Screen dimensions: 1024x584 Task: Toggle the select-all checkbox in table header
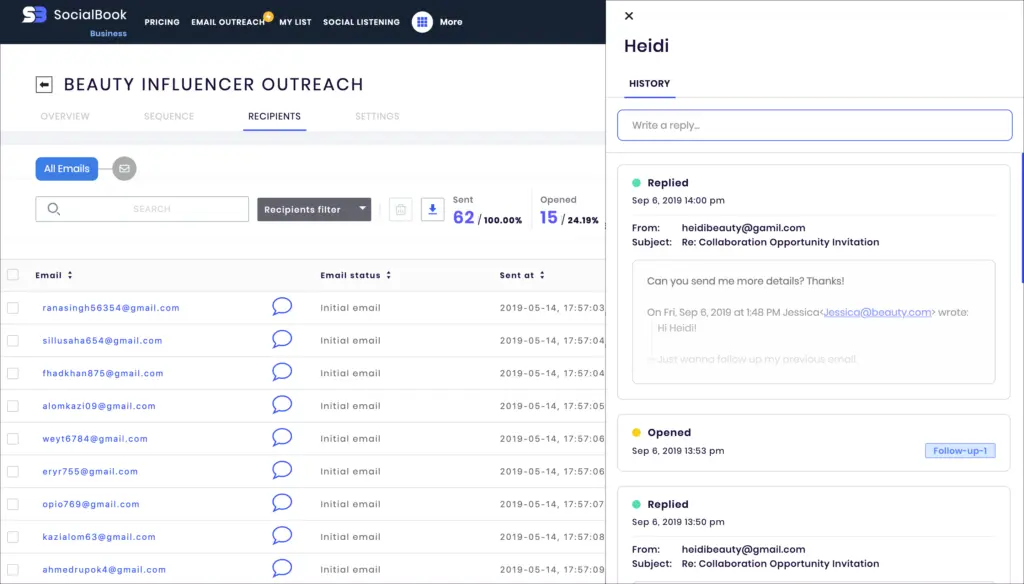tap(13, 275)
